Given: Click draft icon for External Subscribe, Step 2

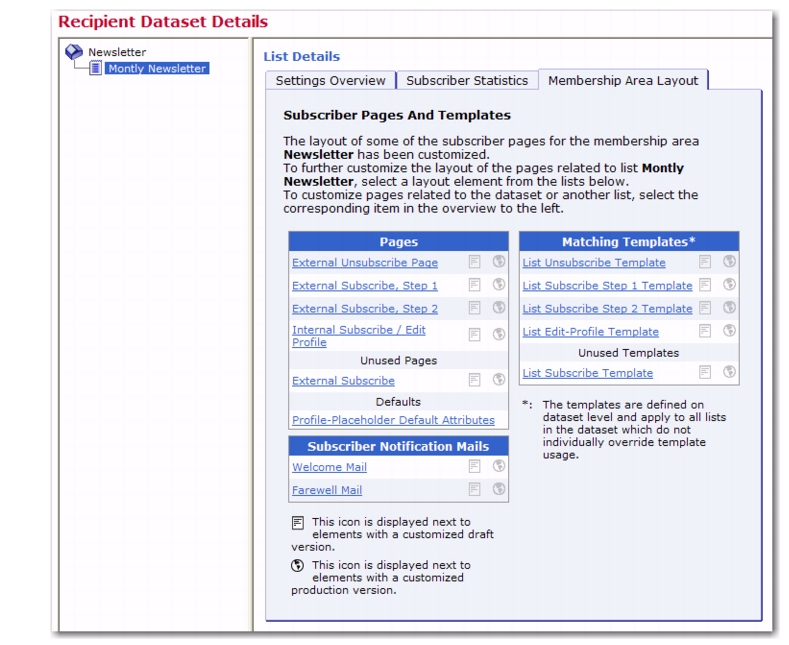Looking at the screenshot, I should coord(475,308).
